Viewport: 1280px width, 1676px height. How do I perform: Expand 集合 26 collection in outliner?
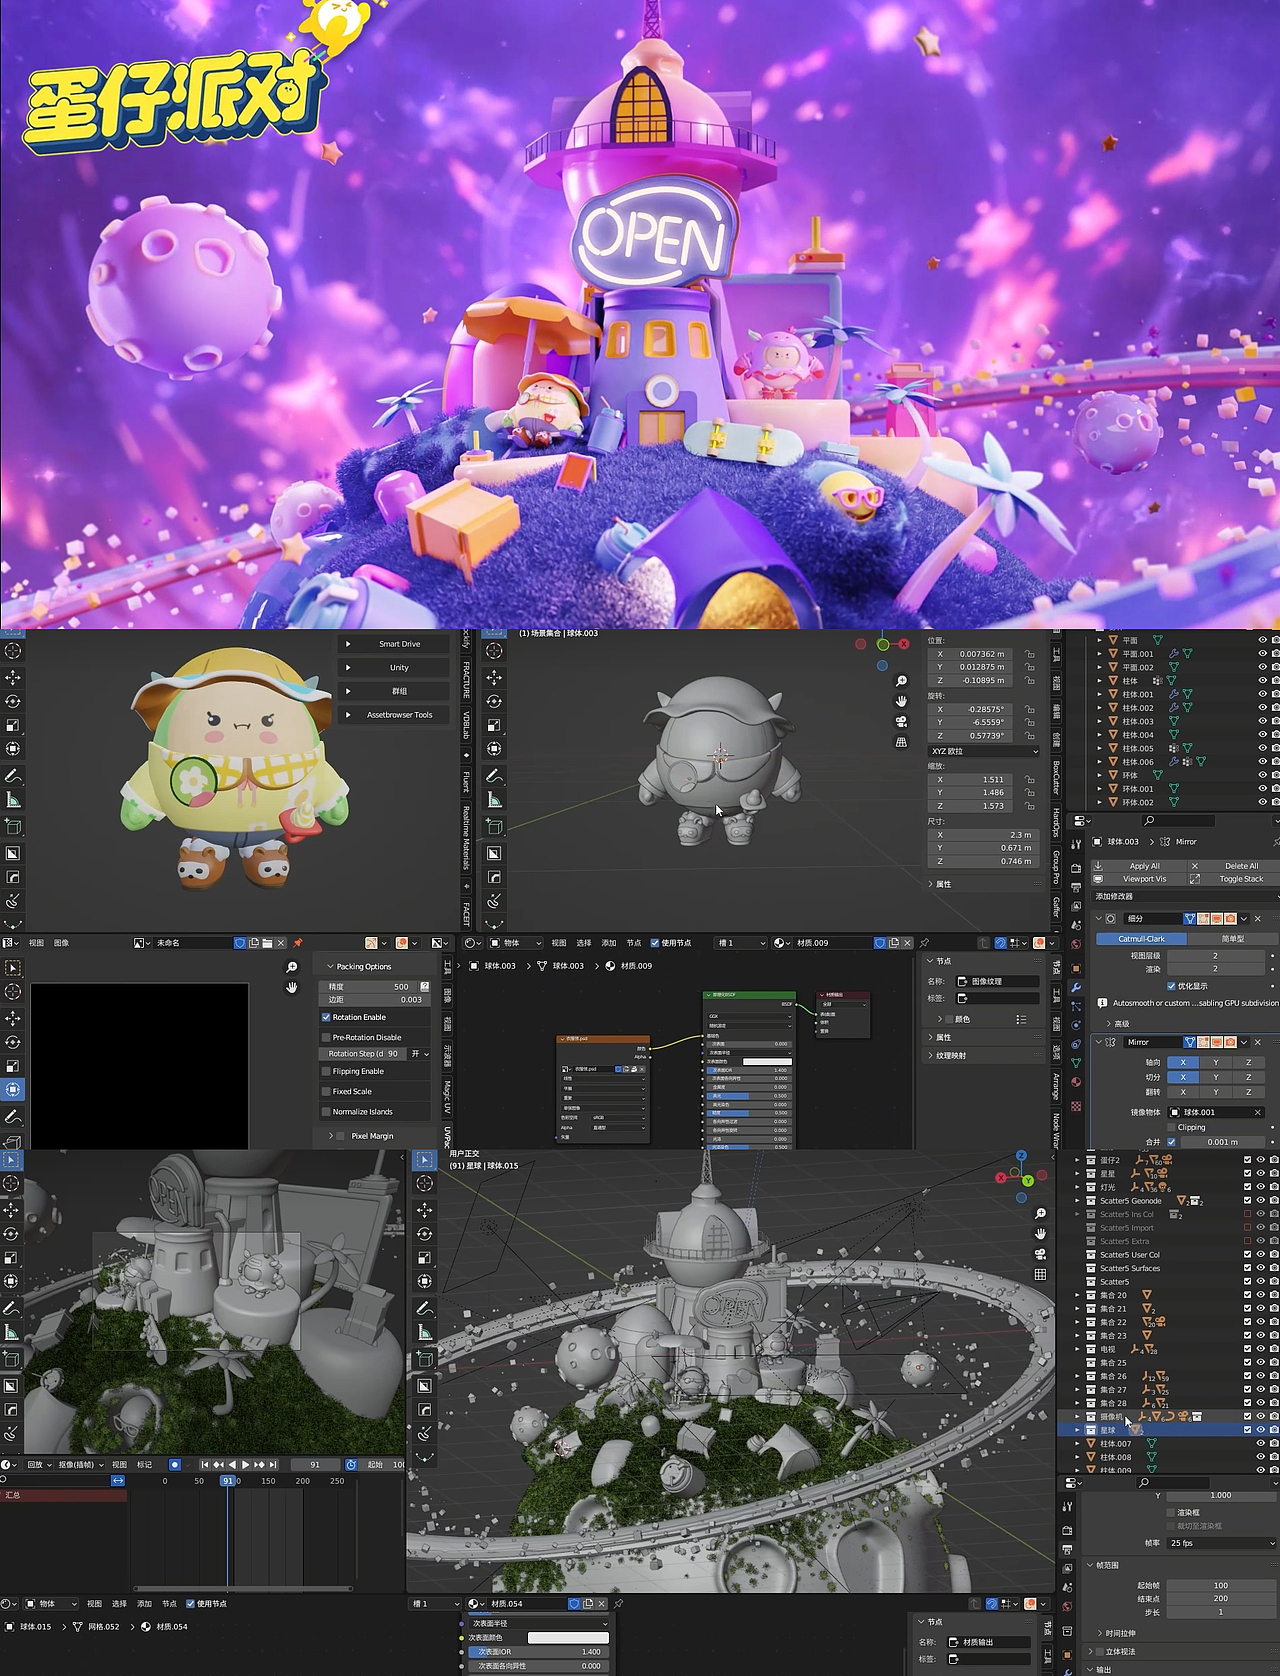[1078, 1376]
